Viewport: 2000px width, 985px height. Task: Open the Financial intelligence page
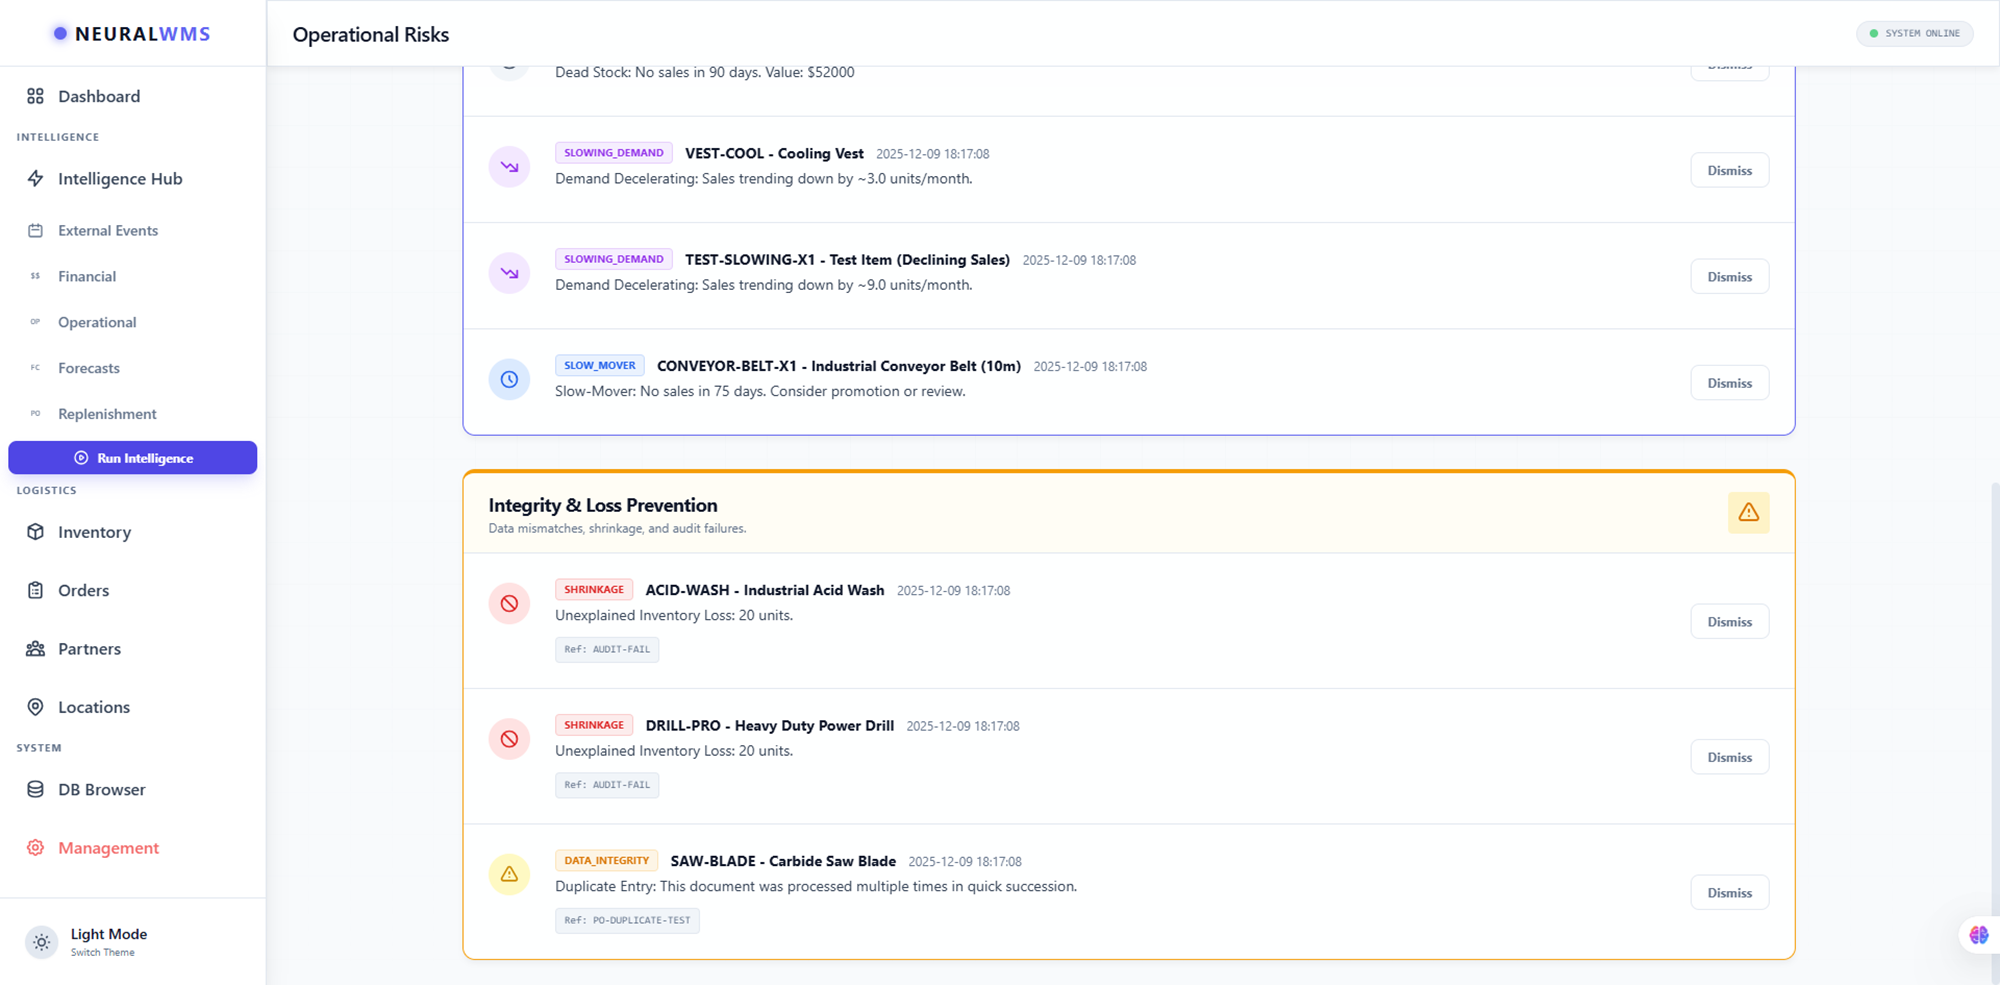(87, 277)
